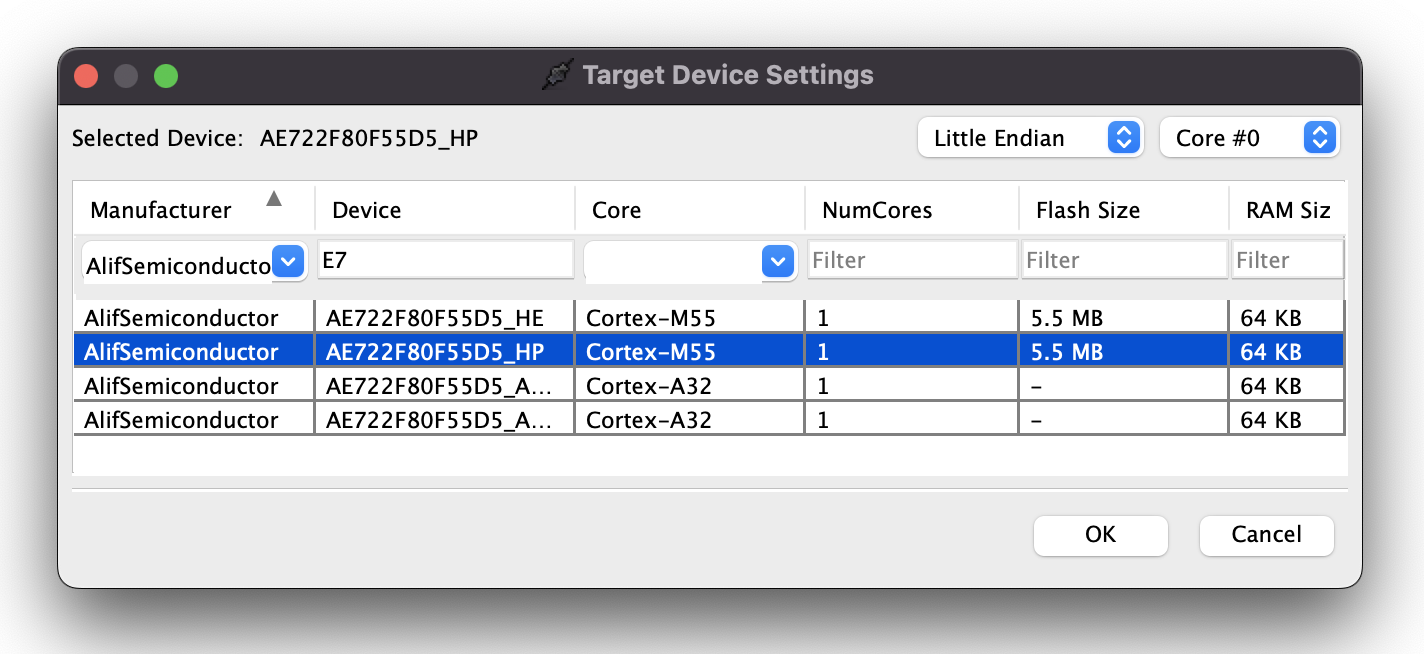
Task: Open the Little Endian byte order selector
Action: click(x=1030, y=137)
